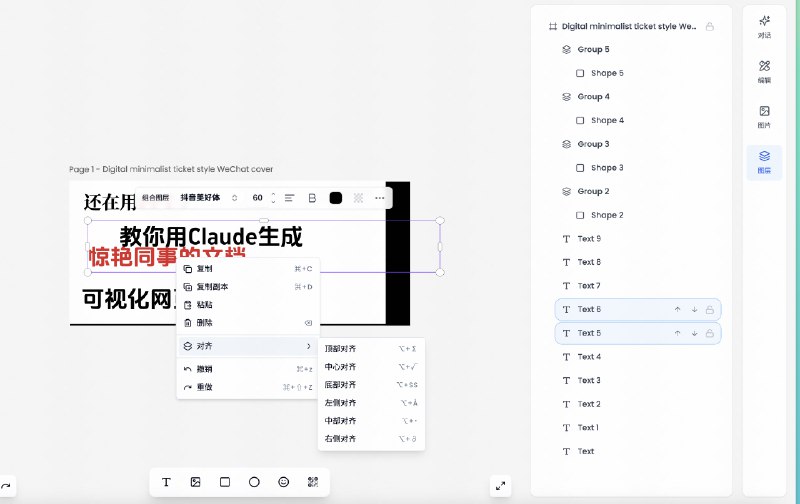Open the Emoji sticker tool

pyautogui.click(x=284, y=482)
